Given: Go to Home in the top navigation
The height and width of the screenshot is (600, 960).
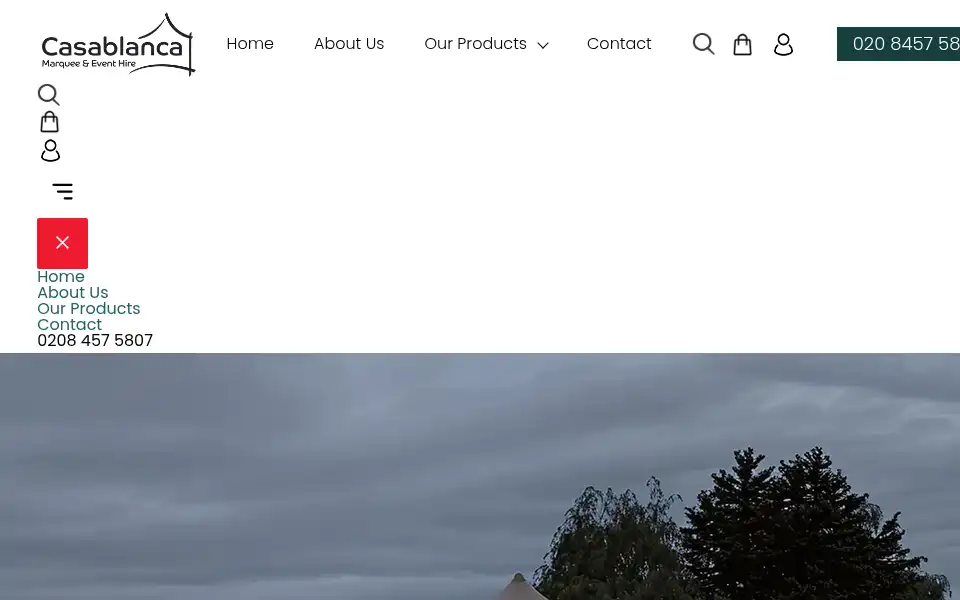Looking at the screenshot, I should pos(250,43).
